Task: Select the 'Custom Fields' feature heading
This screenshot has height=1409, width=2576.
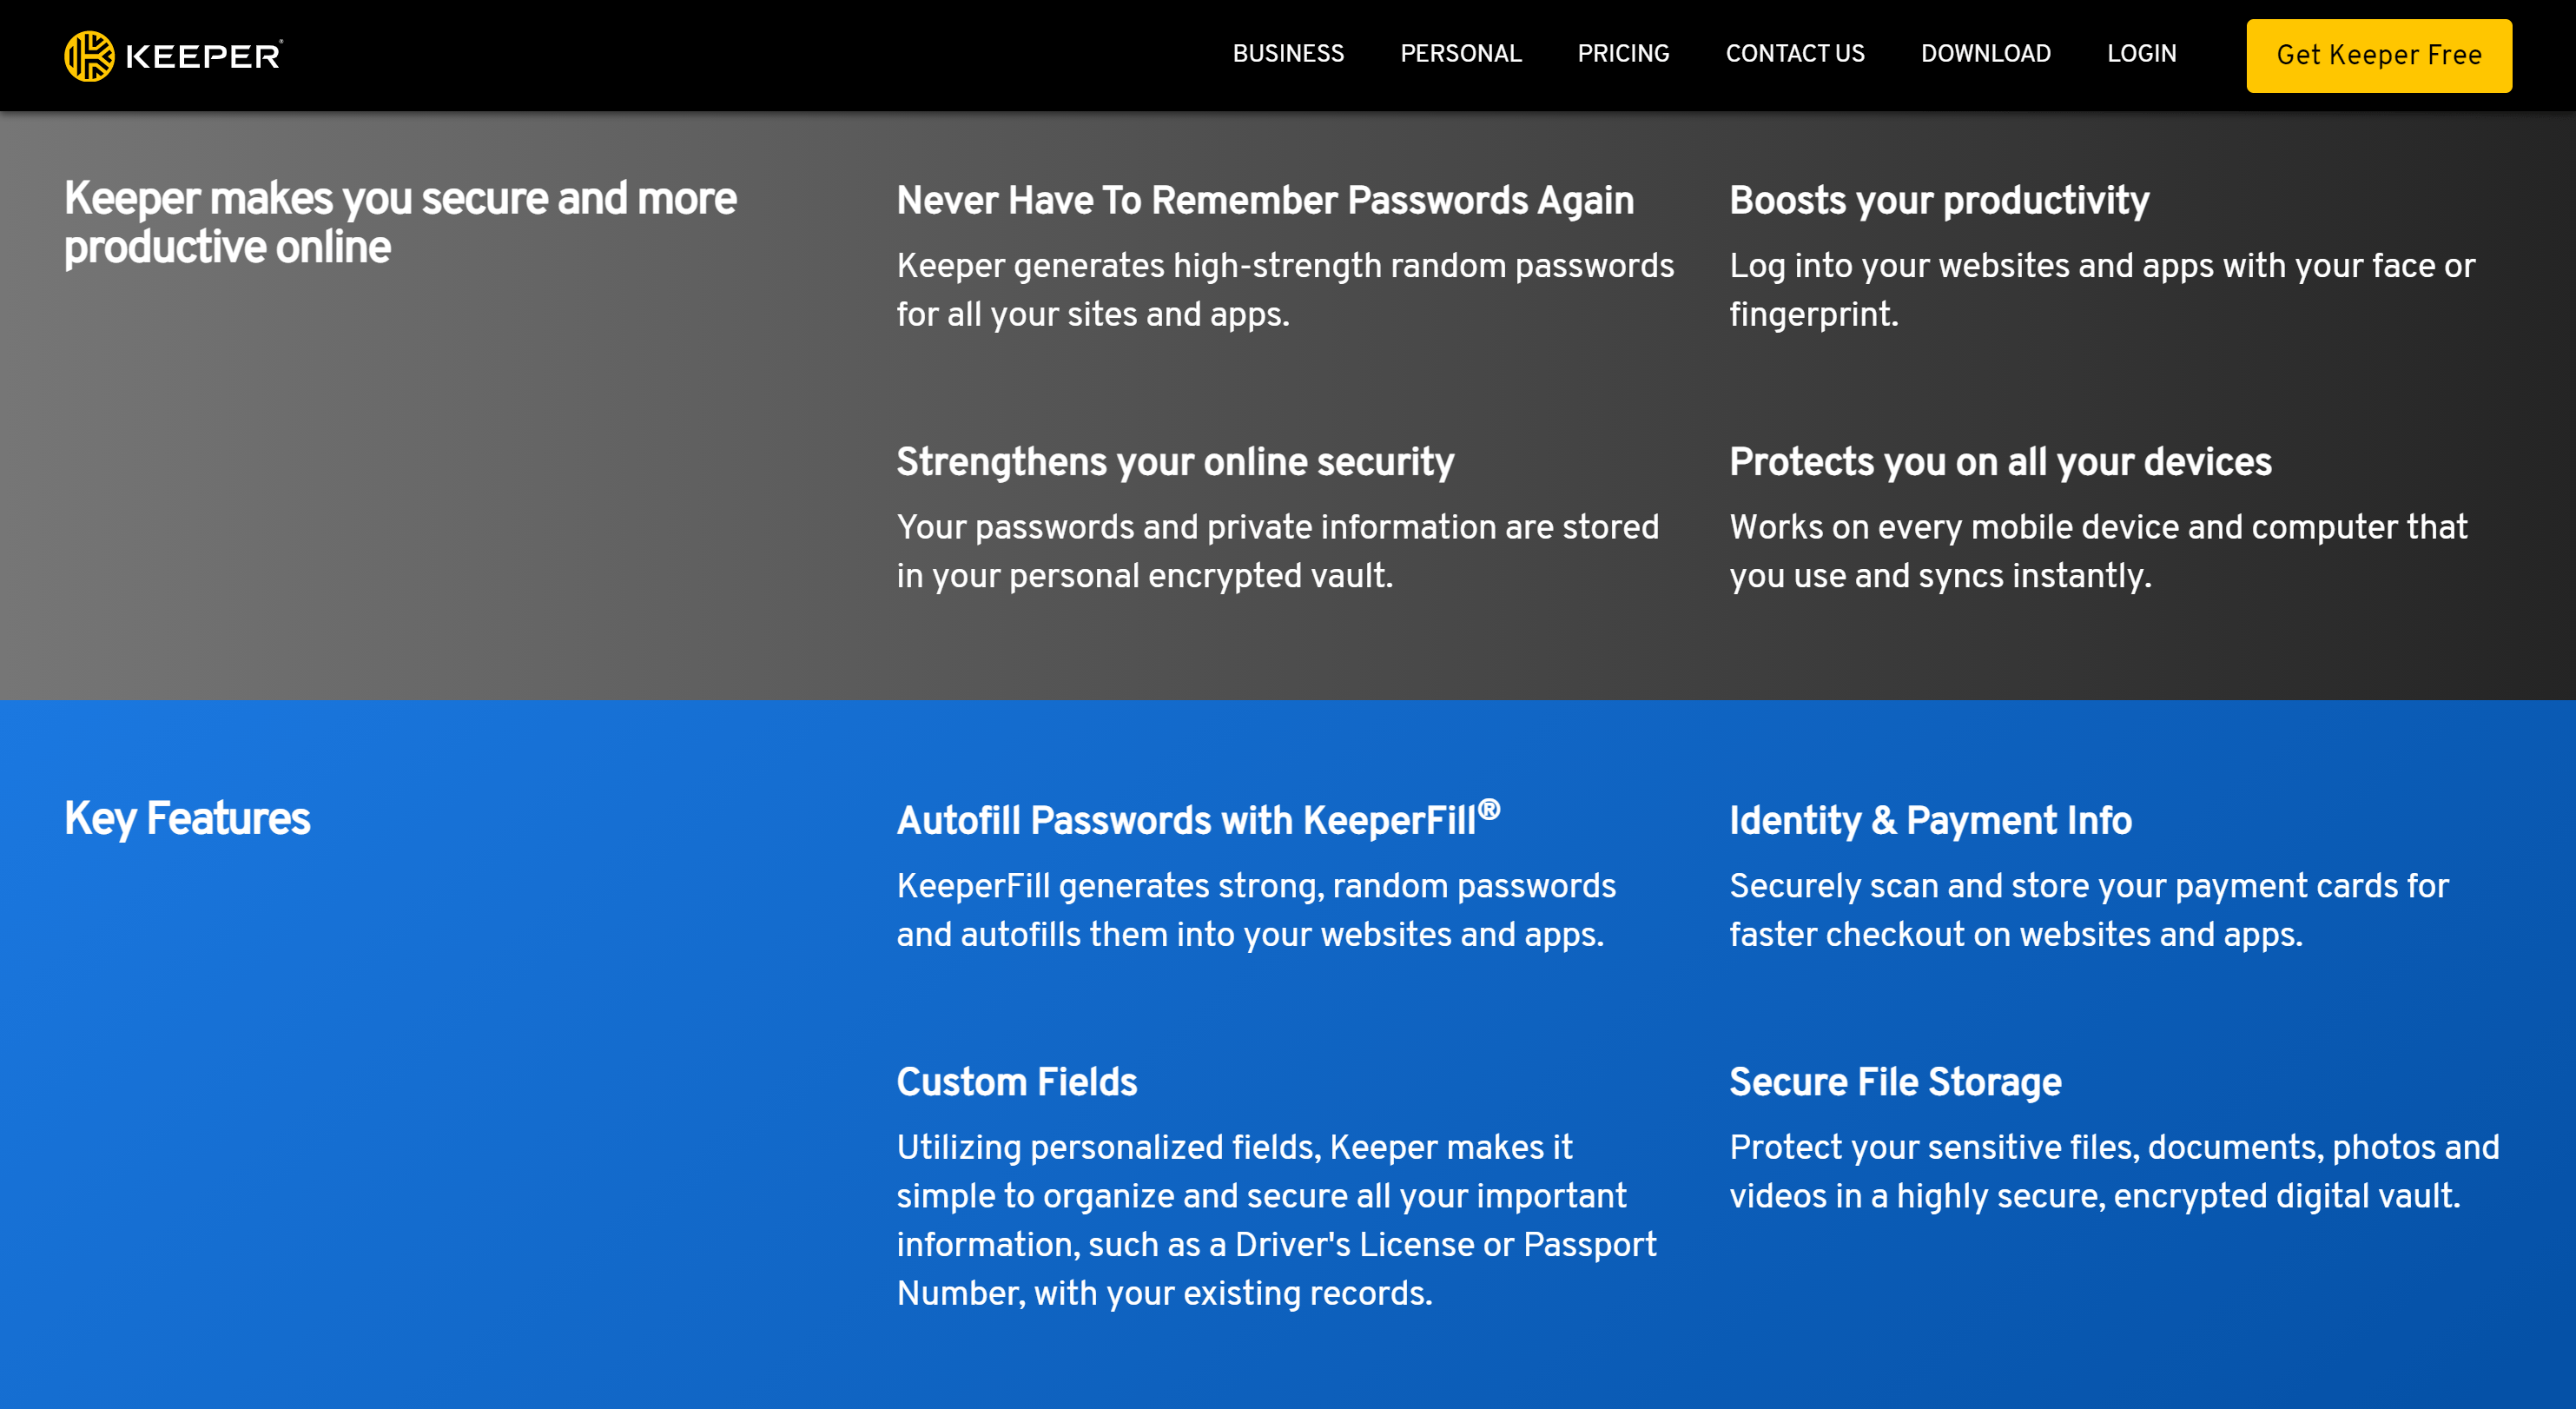Action: tap(1017, 1081)
